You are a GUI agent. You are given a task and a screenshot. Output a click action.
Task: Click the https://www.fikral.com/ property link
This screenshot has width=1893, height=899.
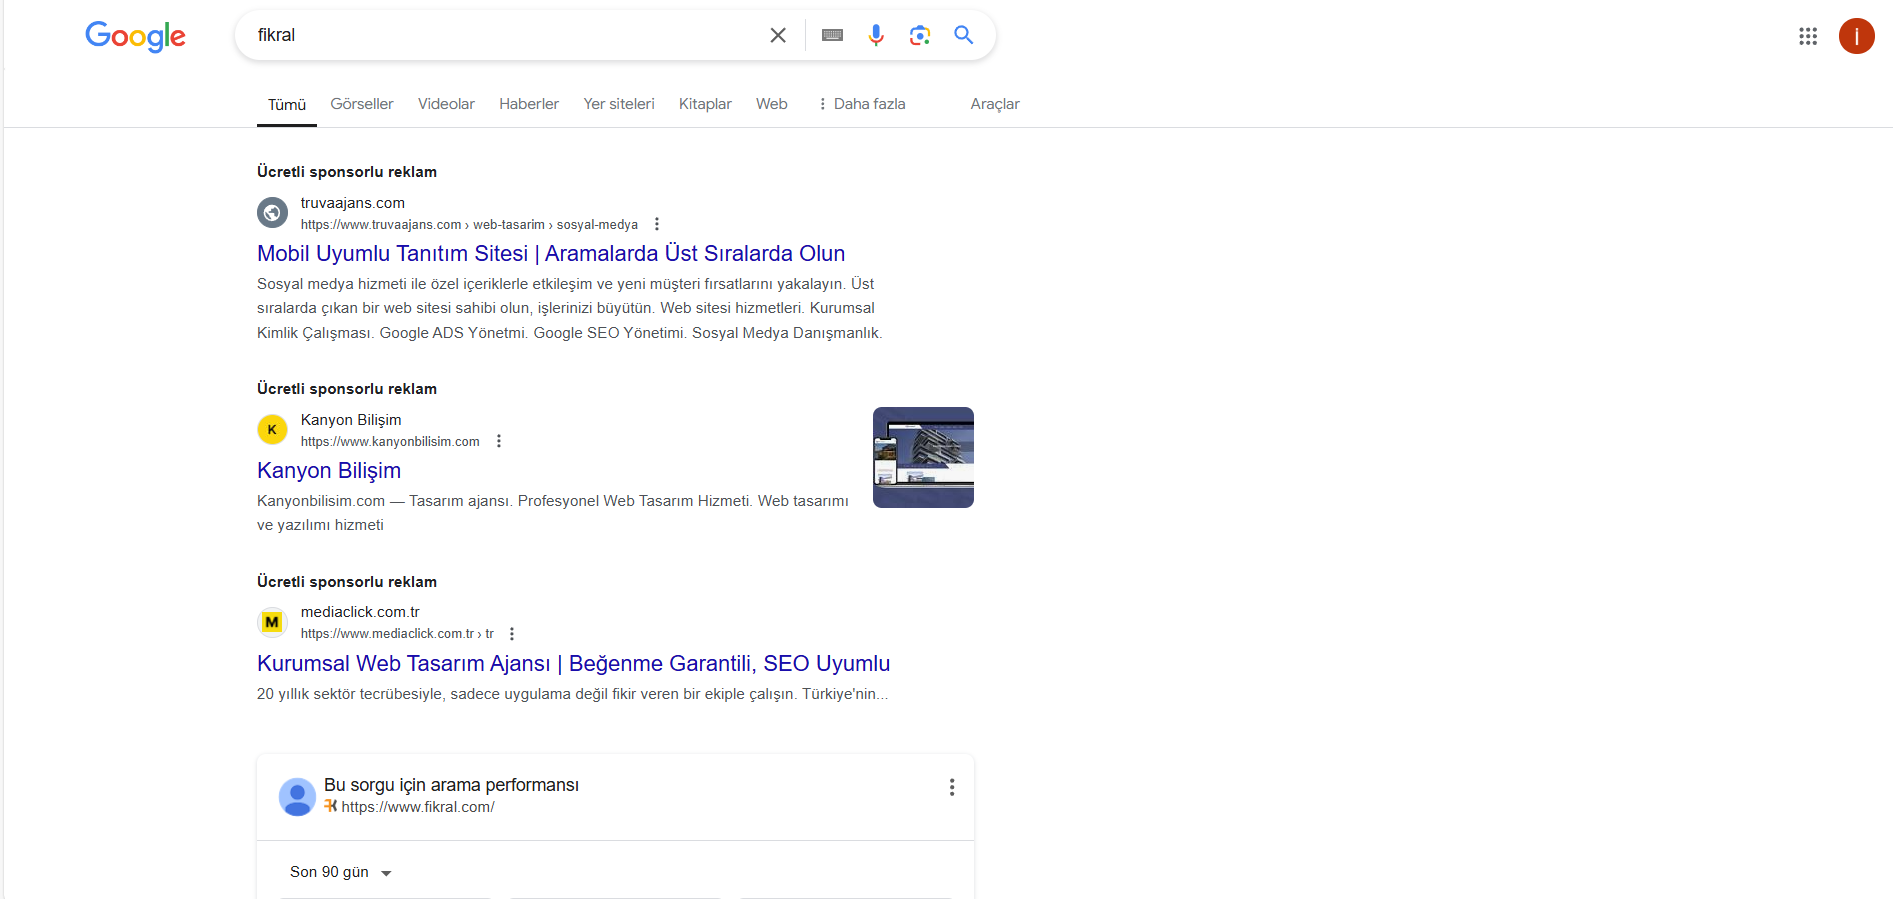(418, 807)
